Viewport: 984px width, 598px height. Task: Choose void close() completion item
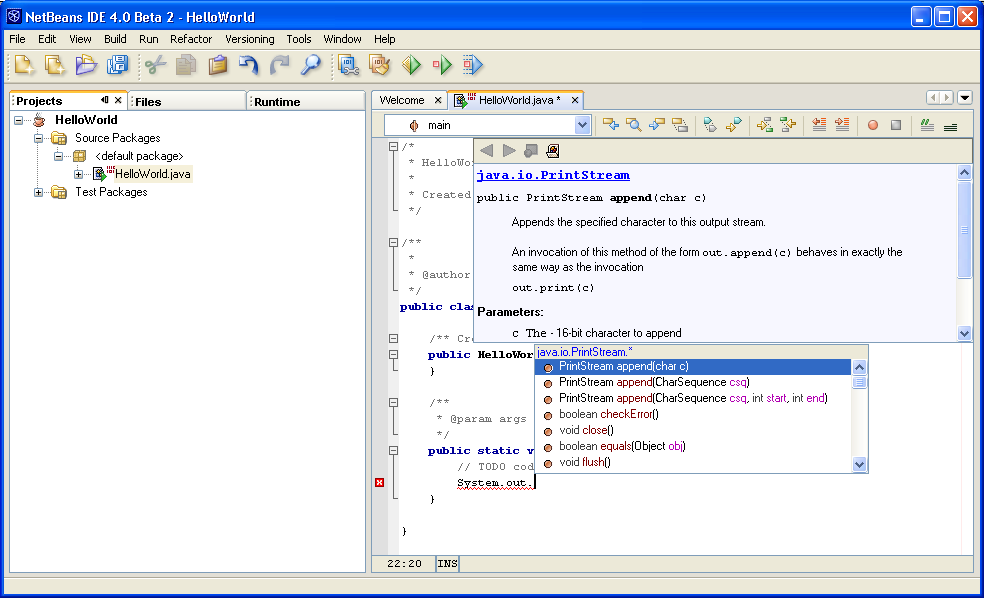[693, 430]
